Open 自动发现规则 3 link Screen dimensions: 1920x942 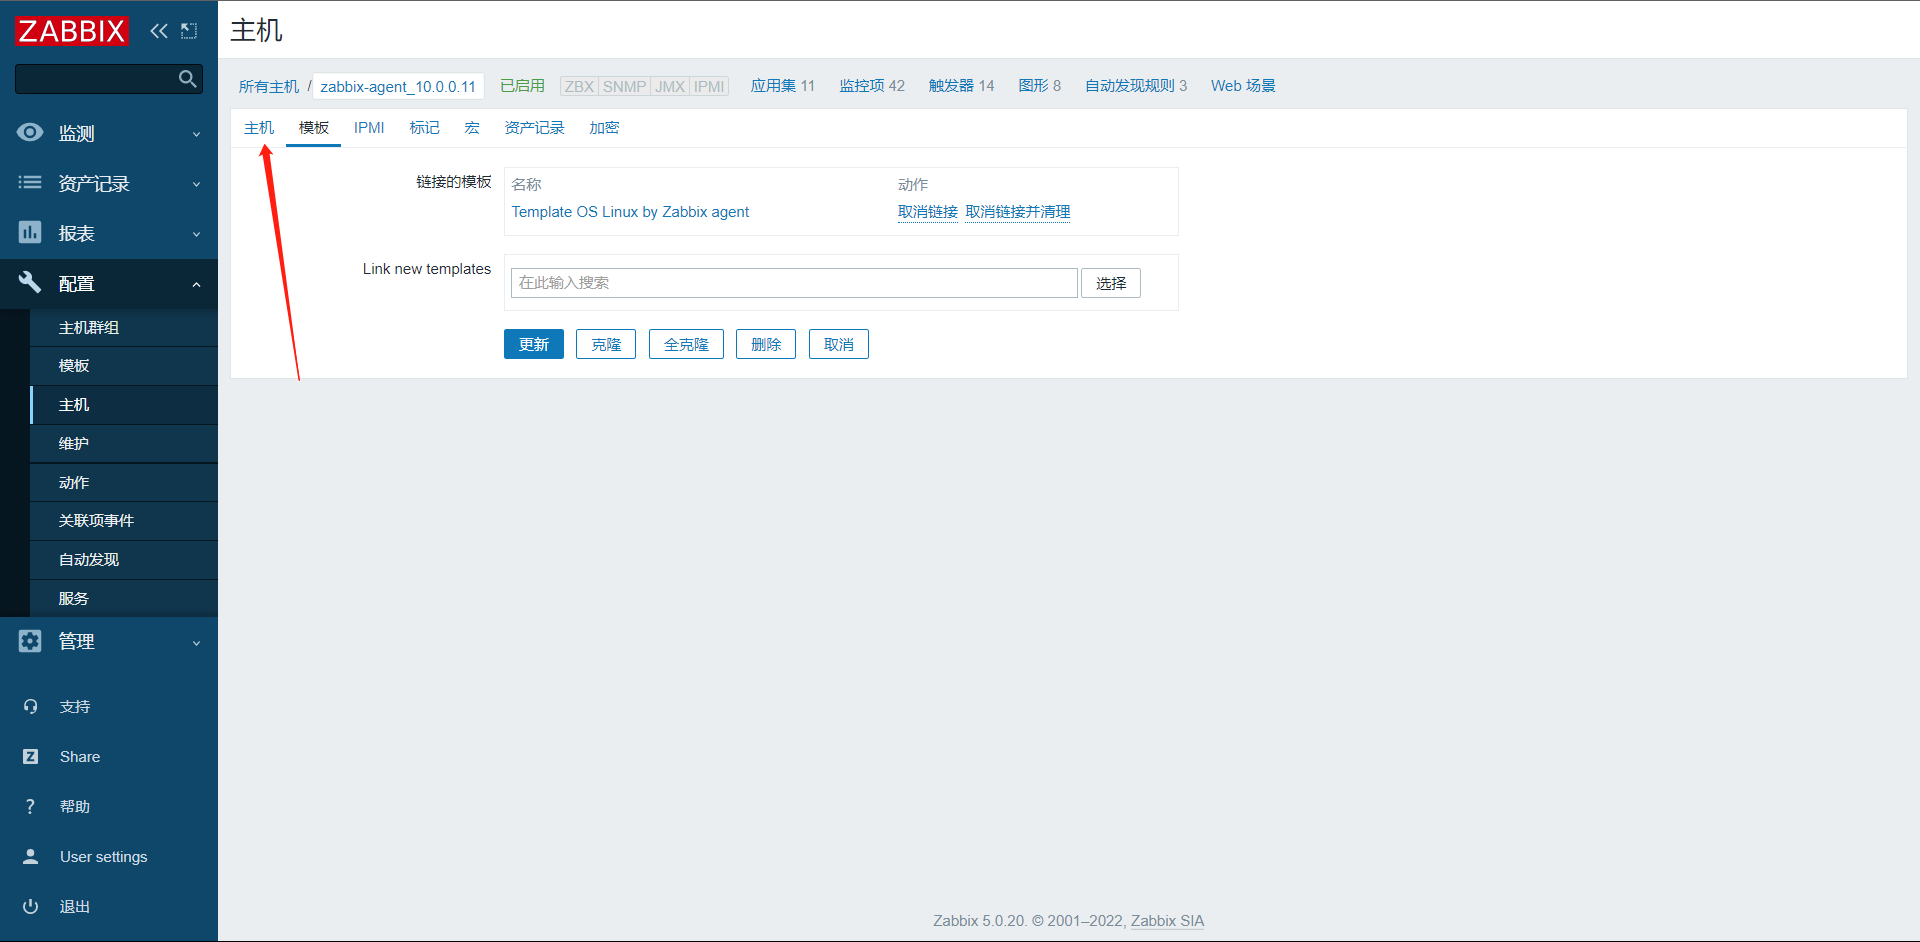1136,86
